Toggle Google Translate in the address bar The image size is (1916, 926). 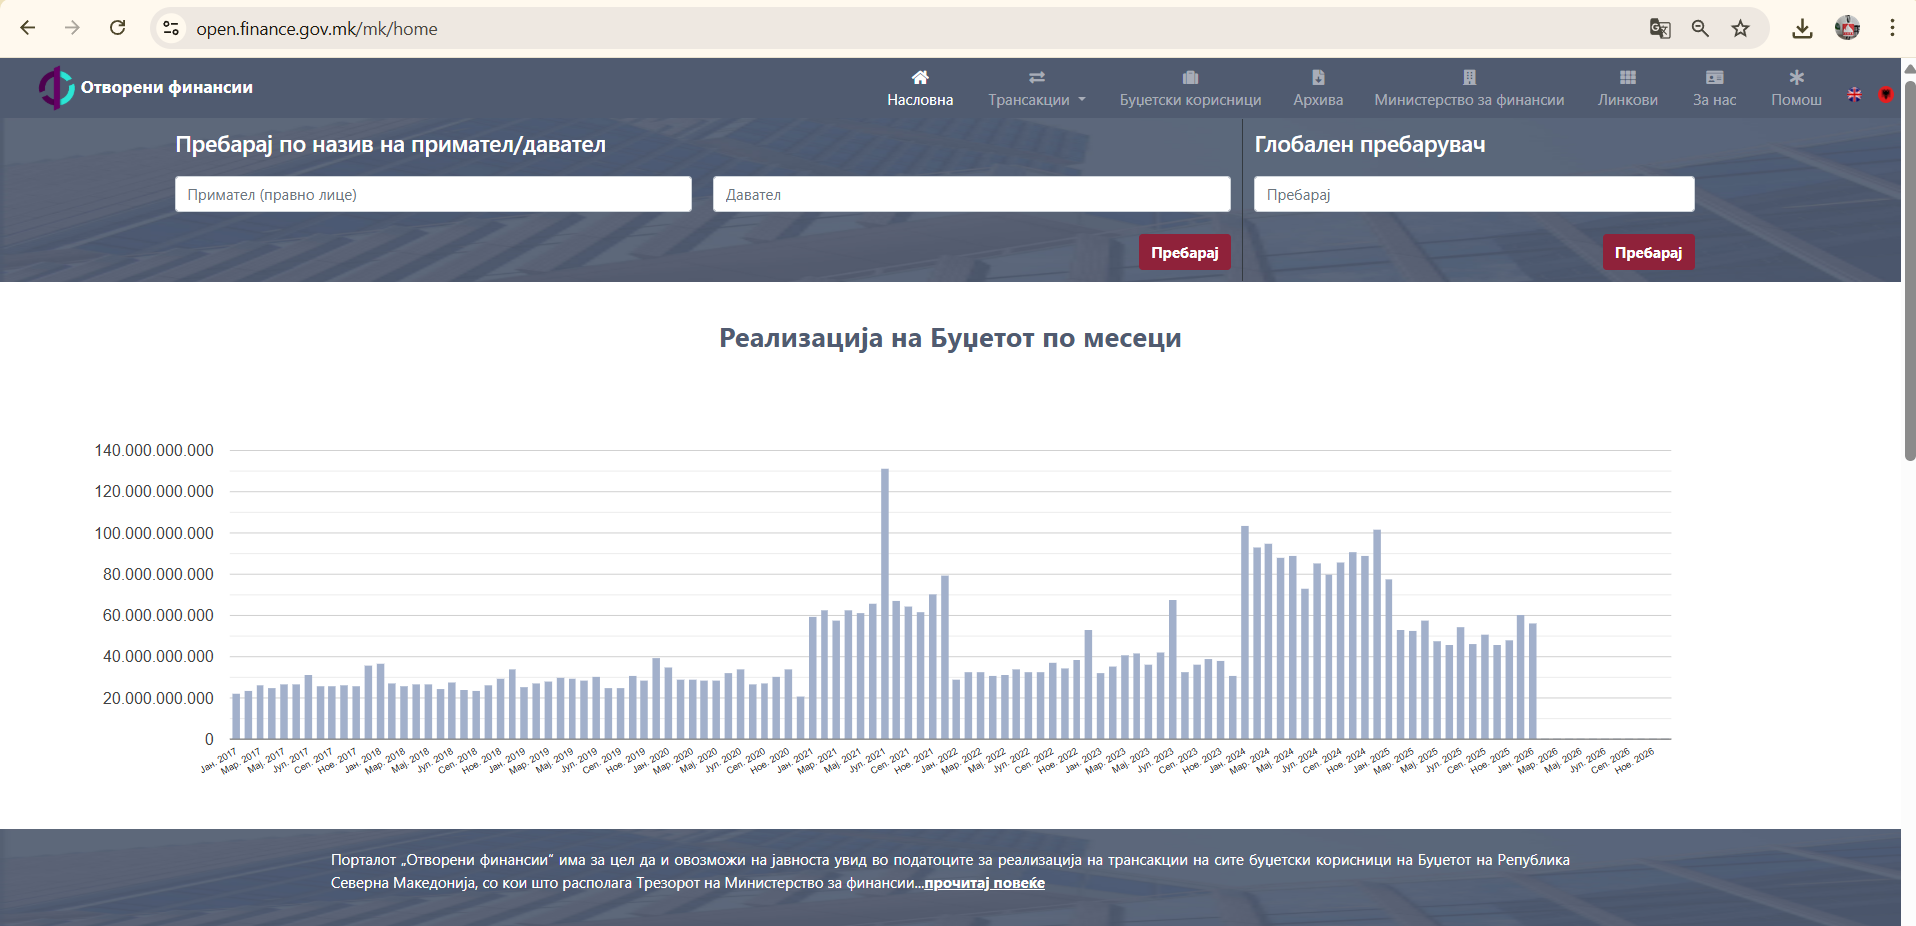coord(1660,29)
